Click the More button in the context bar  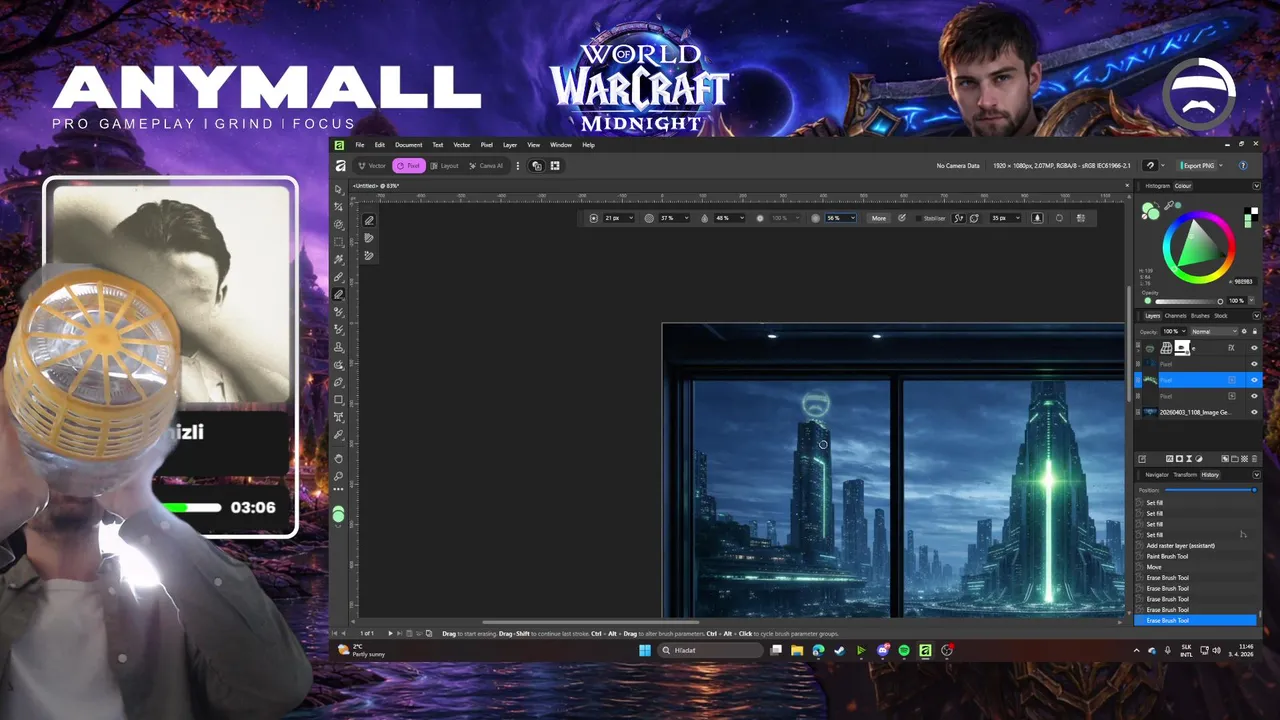click(x=879, y=218)
